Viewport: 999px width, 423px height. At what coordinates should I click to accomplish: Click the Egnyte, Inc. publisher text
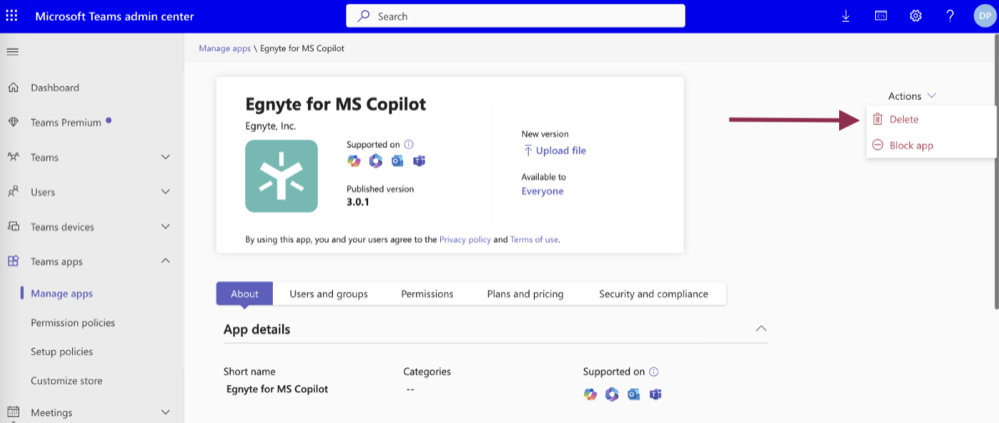coord(271,126)
